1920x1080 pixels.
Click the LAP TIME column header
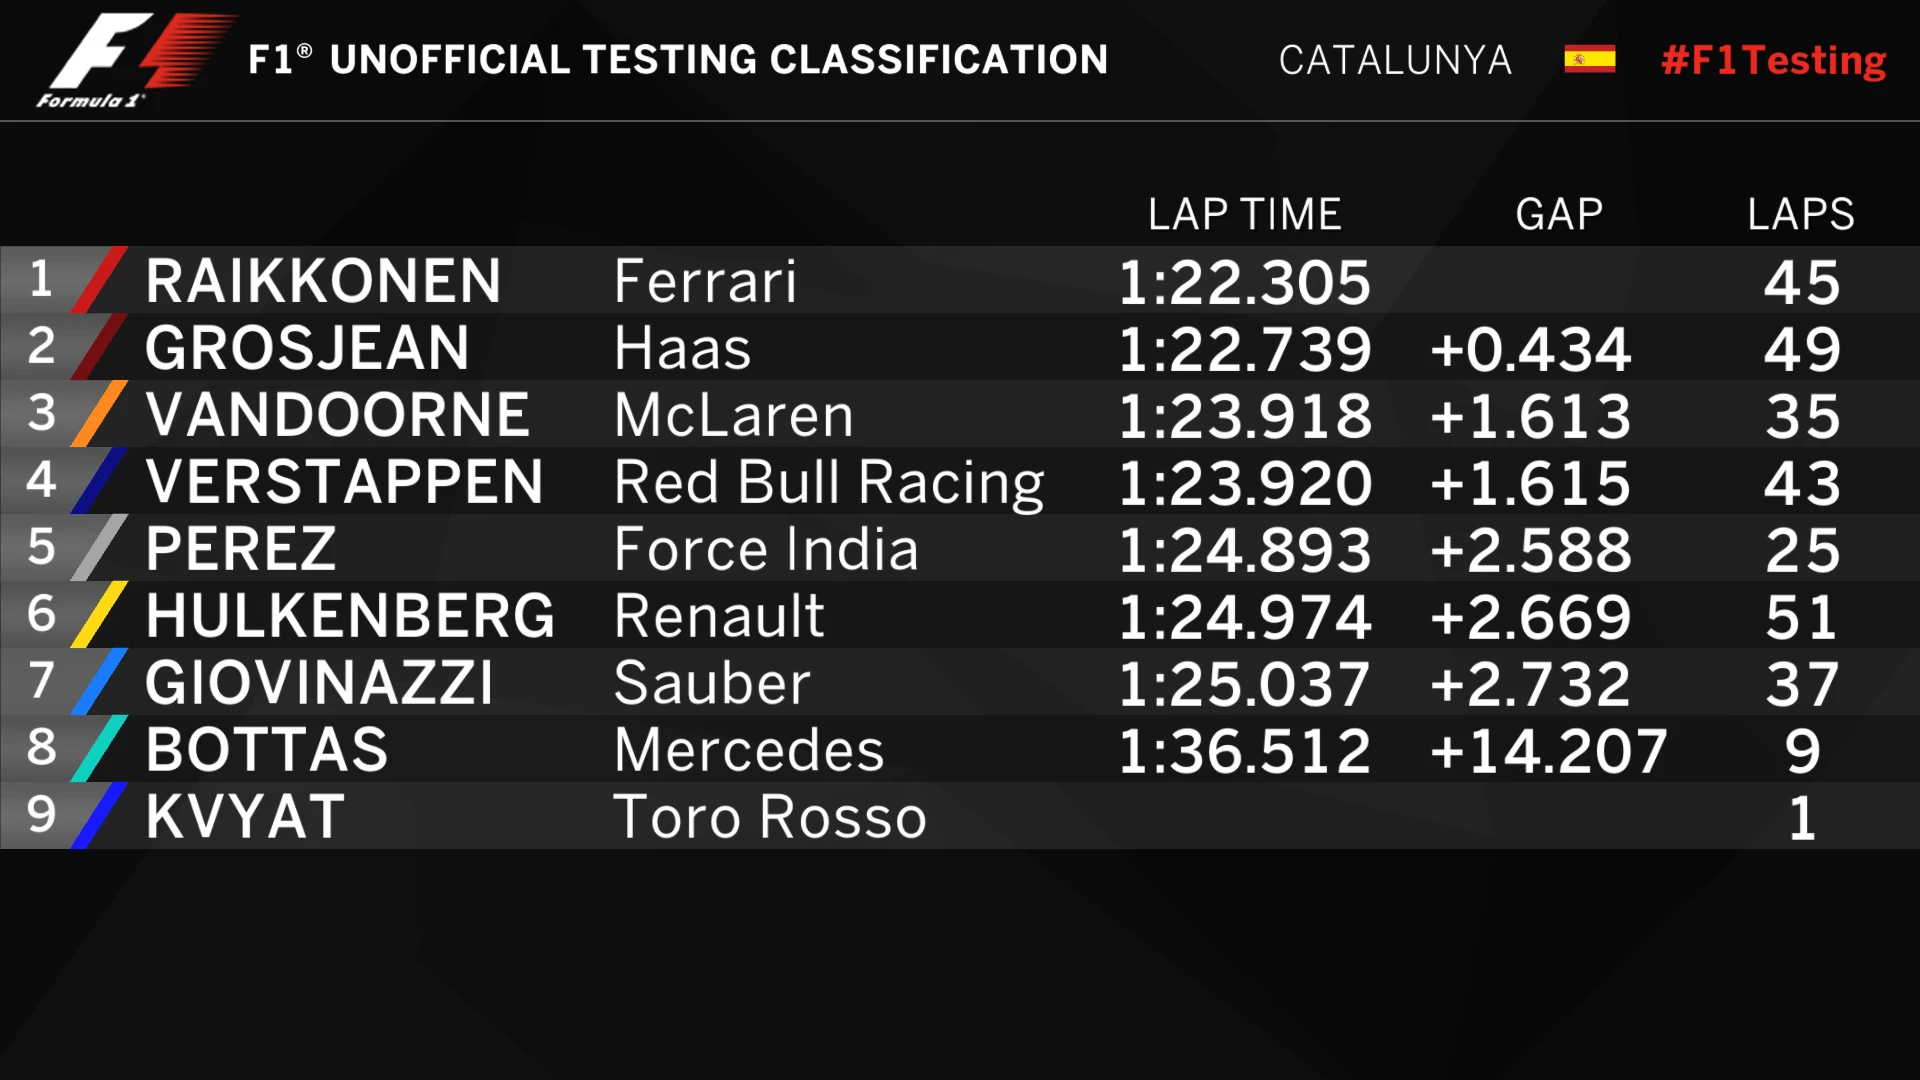(x=1244, y=214)
